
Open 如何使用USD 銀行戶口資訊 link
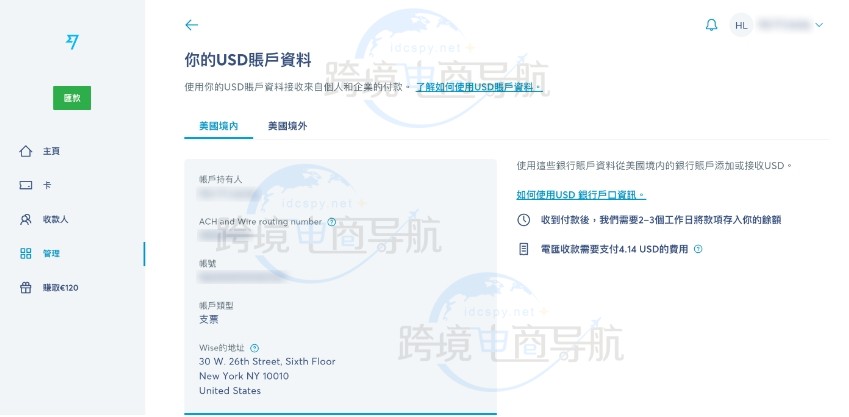coord(581,195)
